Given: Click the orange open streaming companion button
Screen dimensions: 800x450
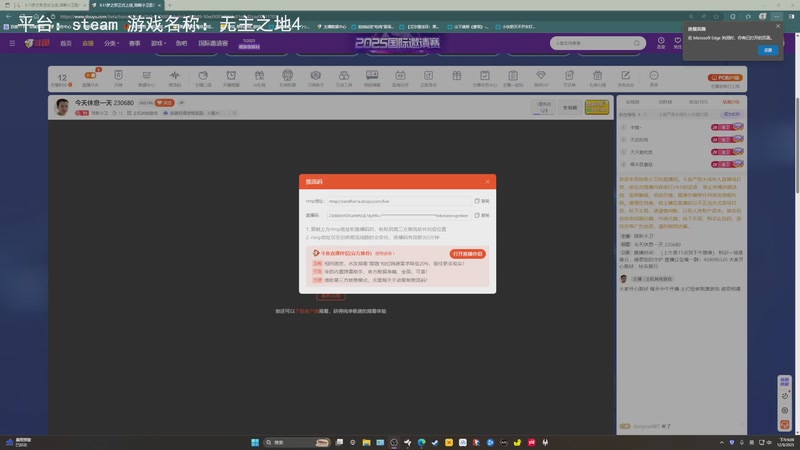Looking at the screenshot, I should tap(467, 254).
